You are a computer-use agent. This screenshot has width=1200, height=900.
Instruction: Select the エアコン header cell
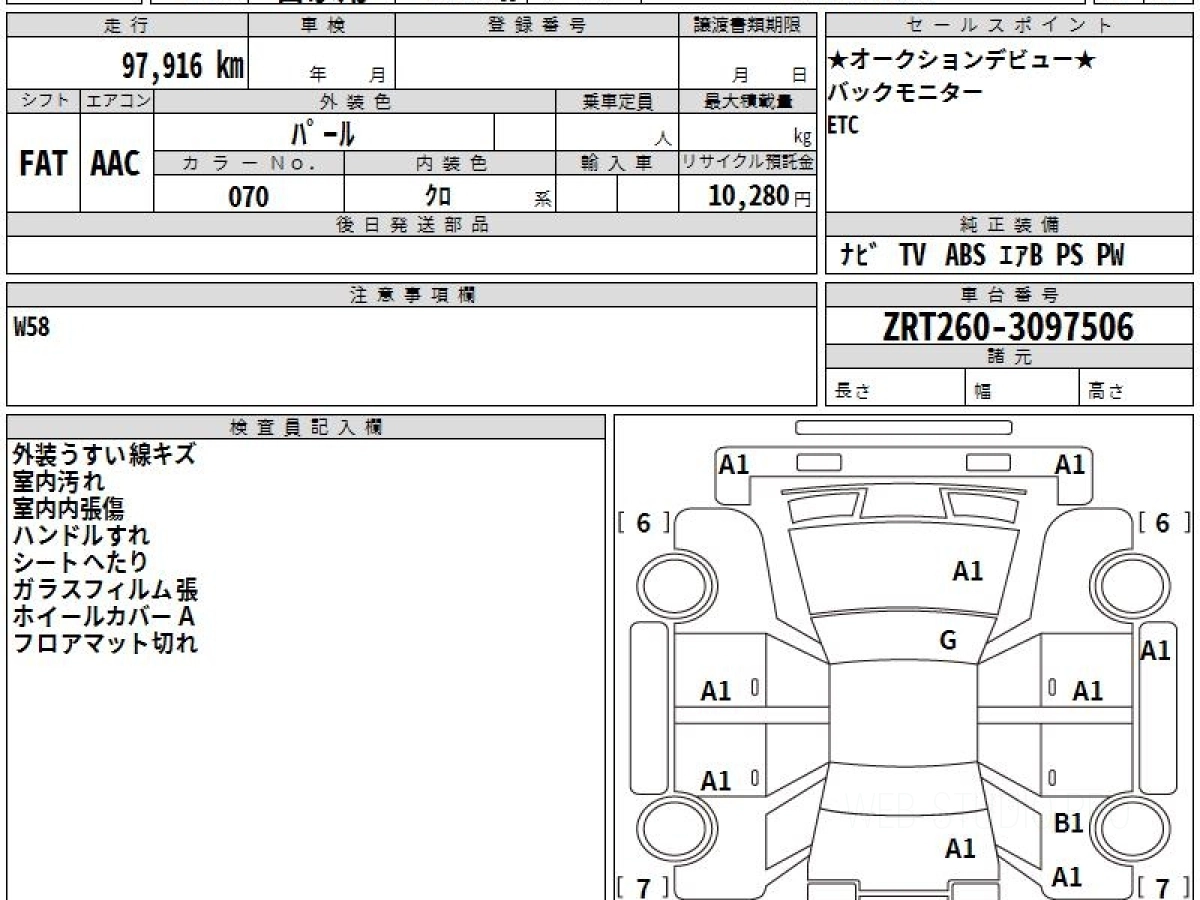(117, 101)
